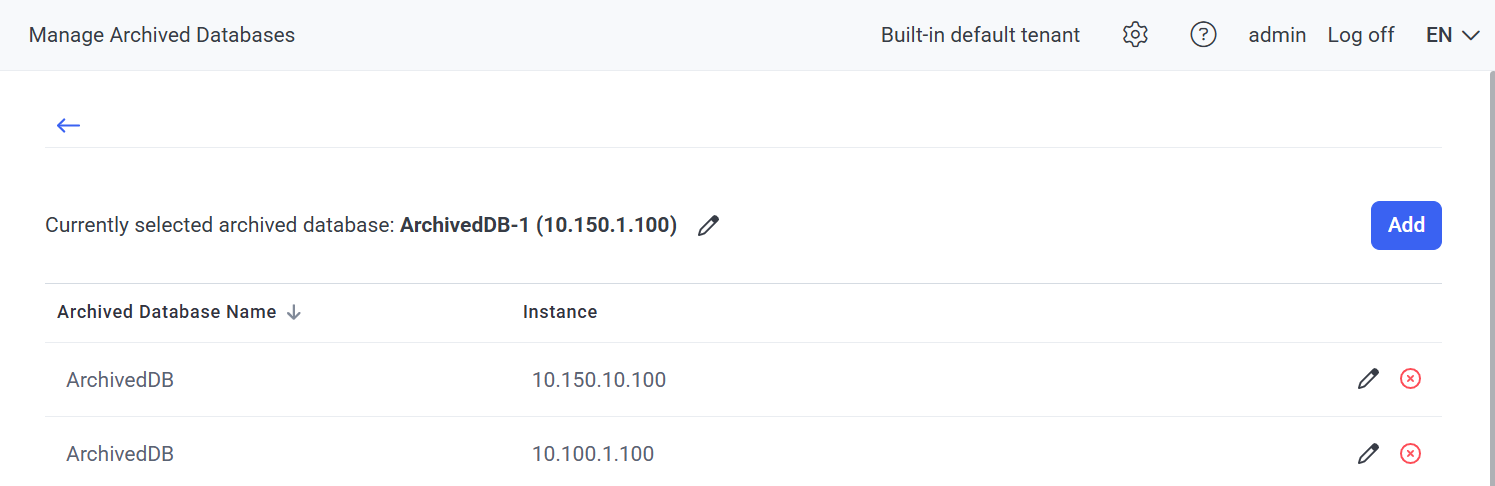
Task: Edit the archived database with instance 10.100.1.100
Action: (1368, 454)
